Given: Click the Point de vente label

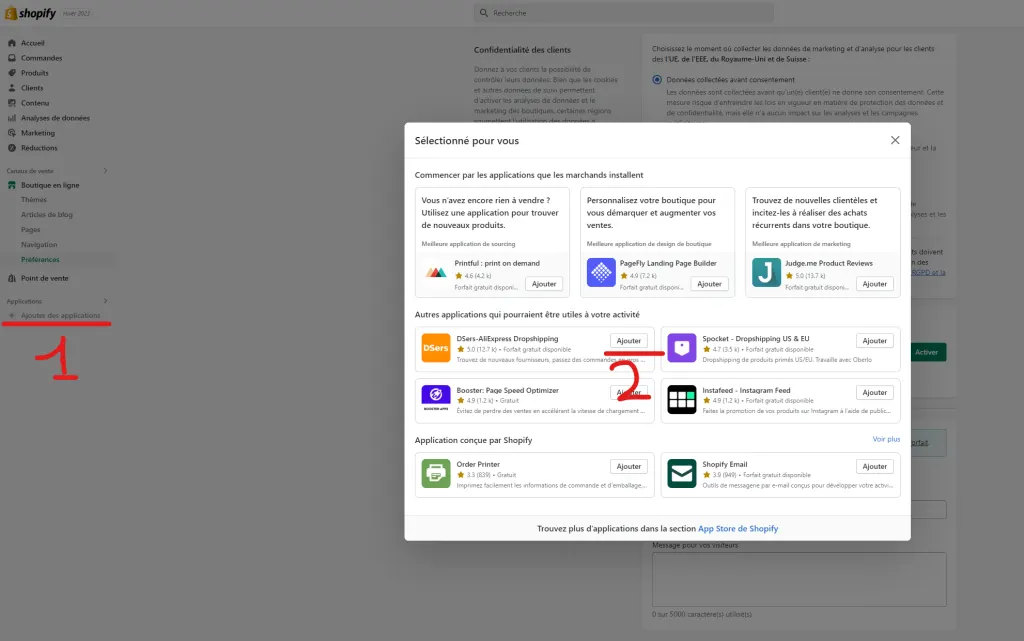Looking at the screenshot, I should [x=44, y=278].
